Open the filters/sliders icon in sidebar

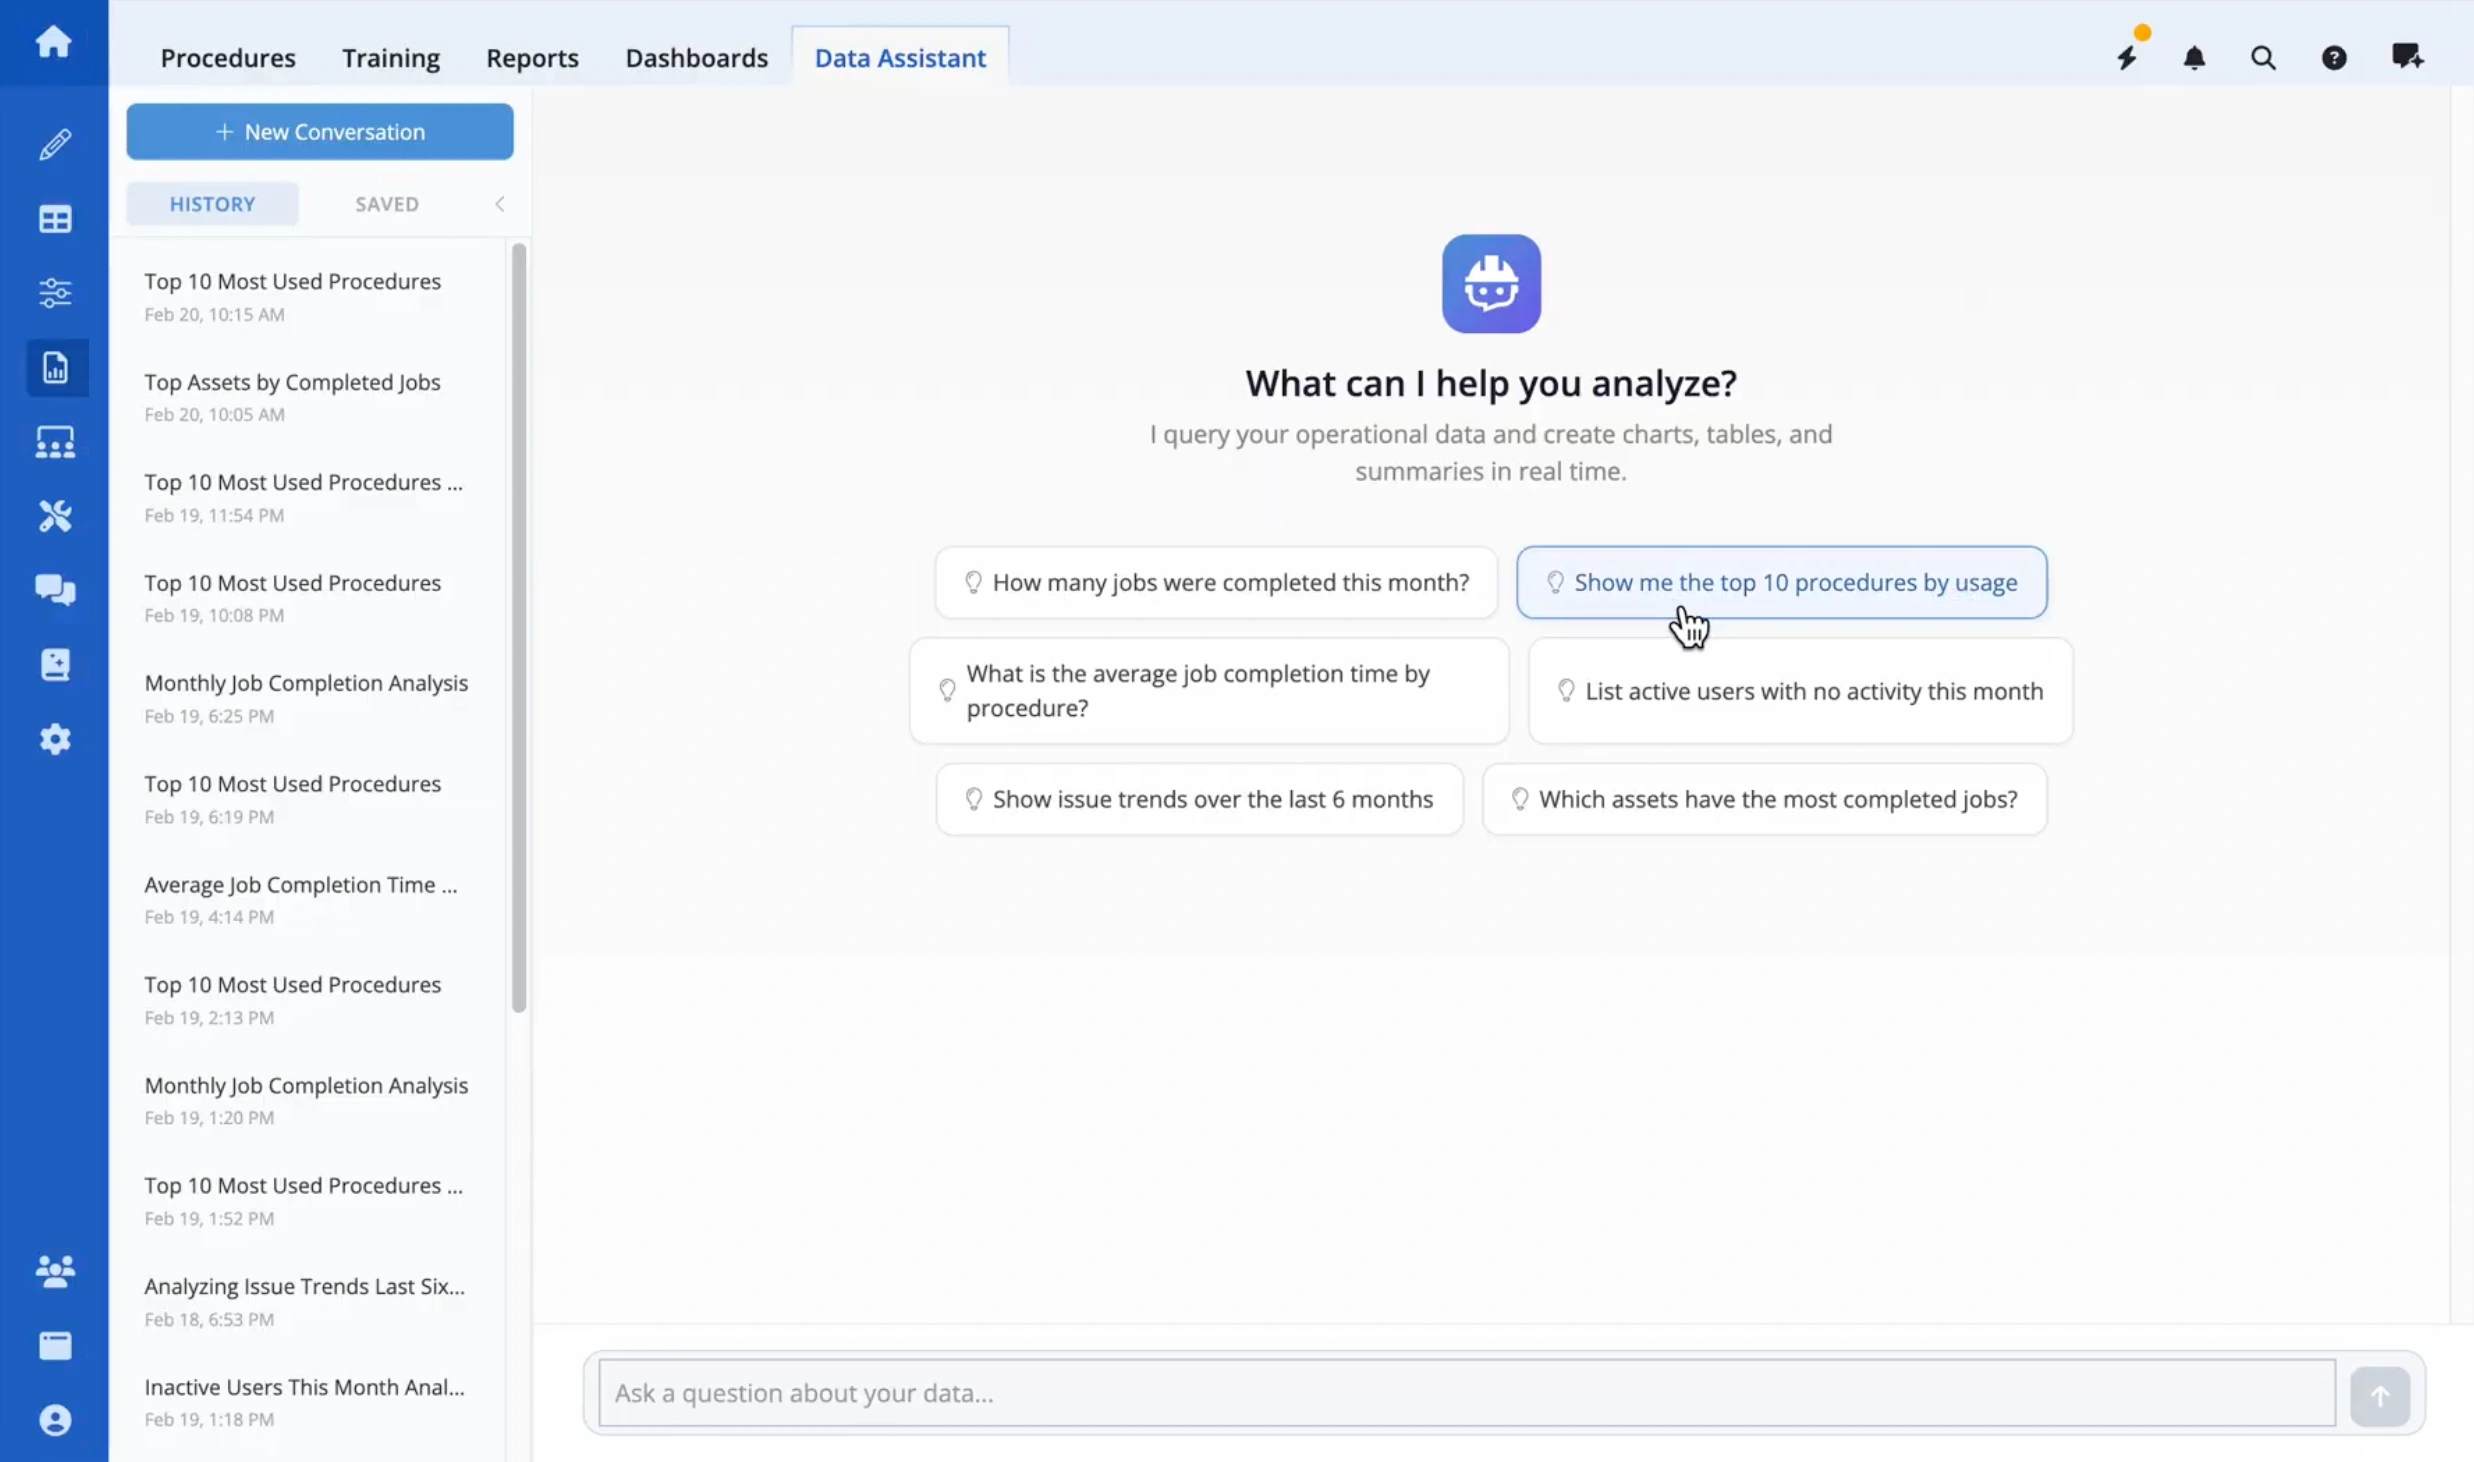coord(55,292)
